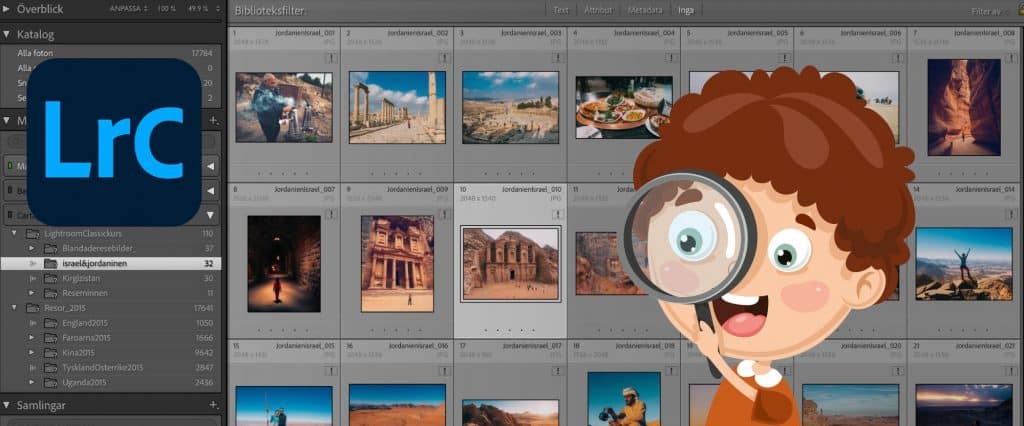Collapse the Resor_2015 folder triangle

14,308
